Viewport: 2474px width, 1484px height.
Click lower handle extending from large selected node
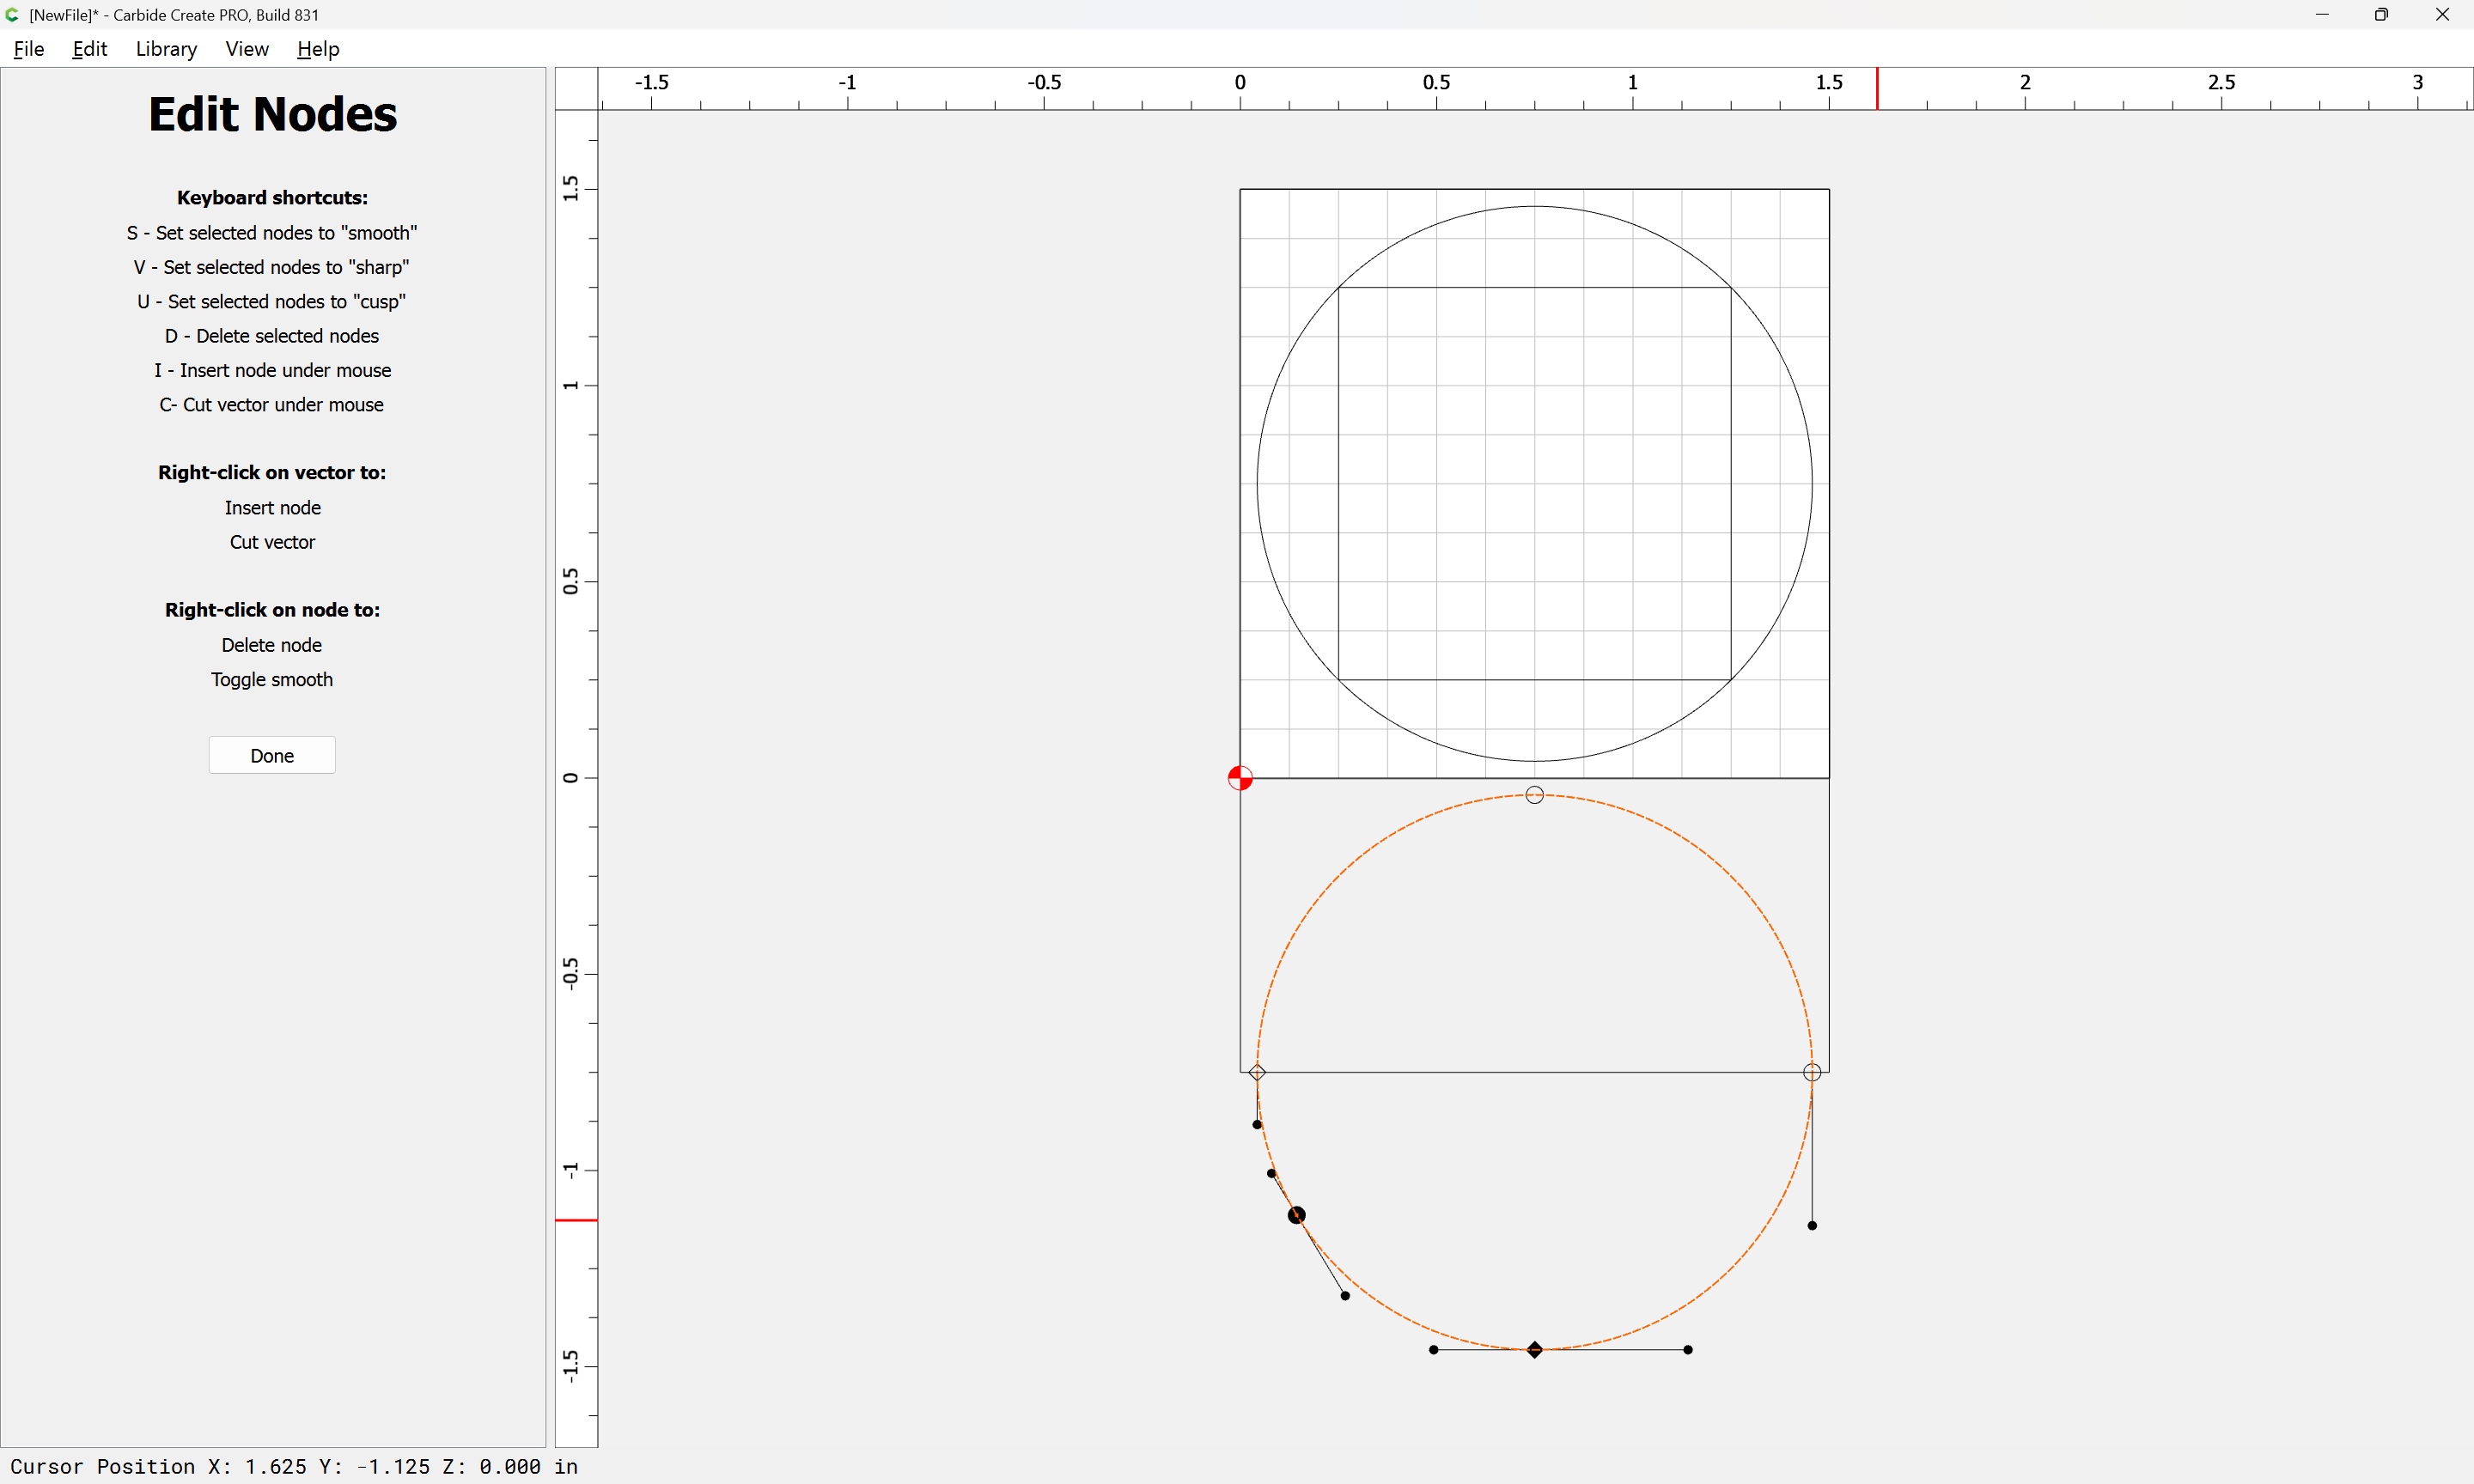click(1345, 1296)
